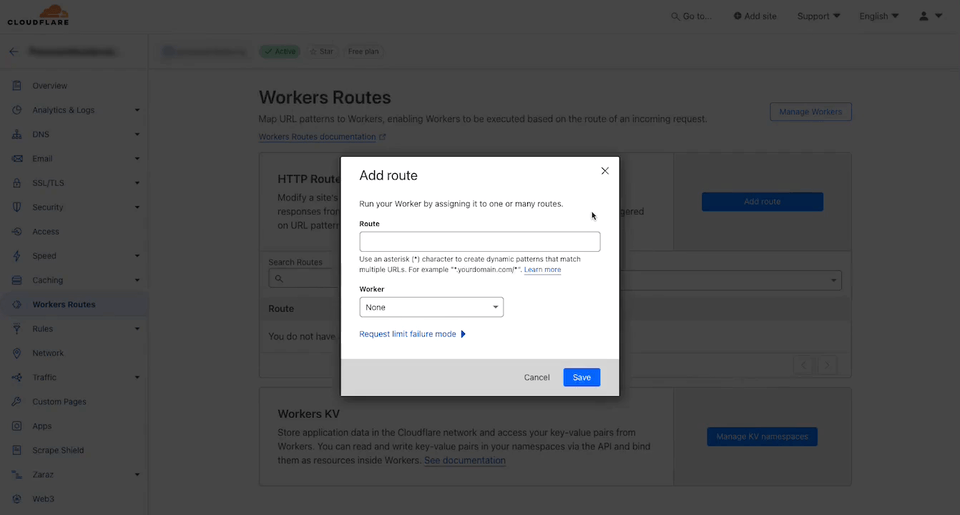
Task: Click the Search Routes magnifier icon
Action: 279,279
